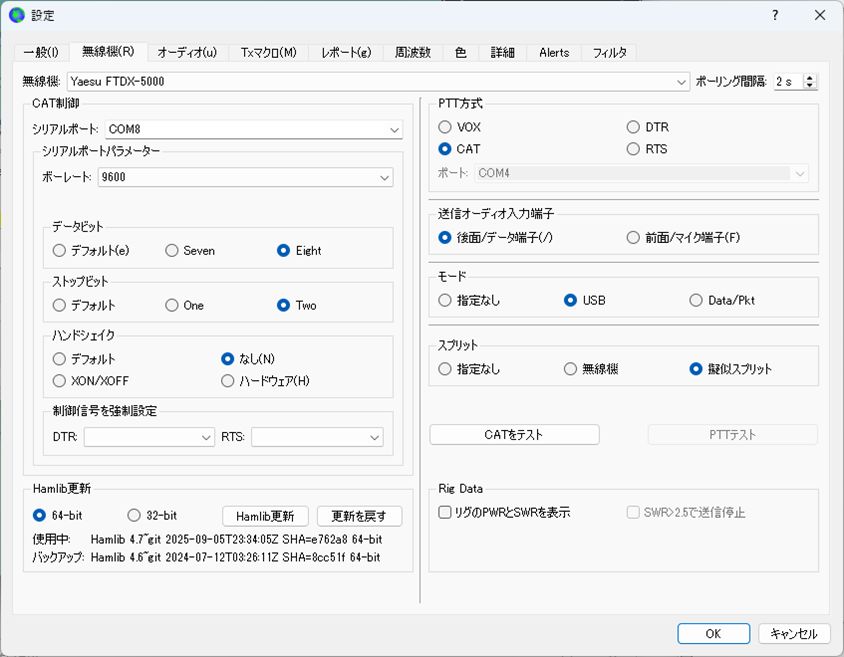The height and width of the screenshot is (657, 844).
Task: Enable リグのPWRとSWRを表示 checkbox
Action: tap(445, 512)
